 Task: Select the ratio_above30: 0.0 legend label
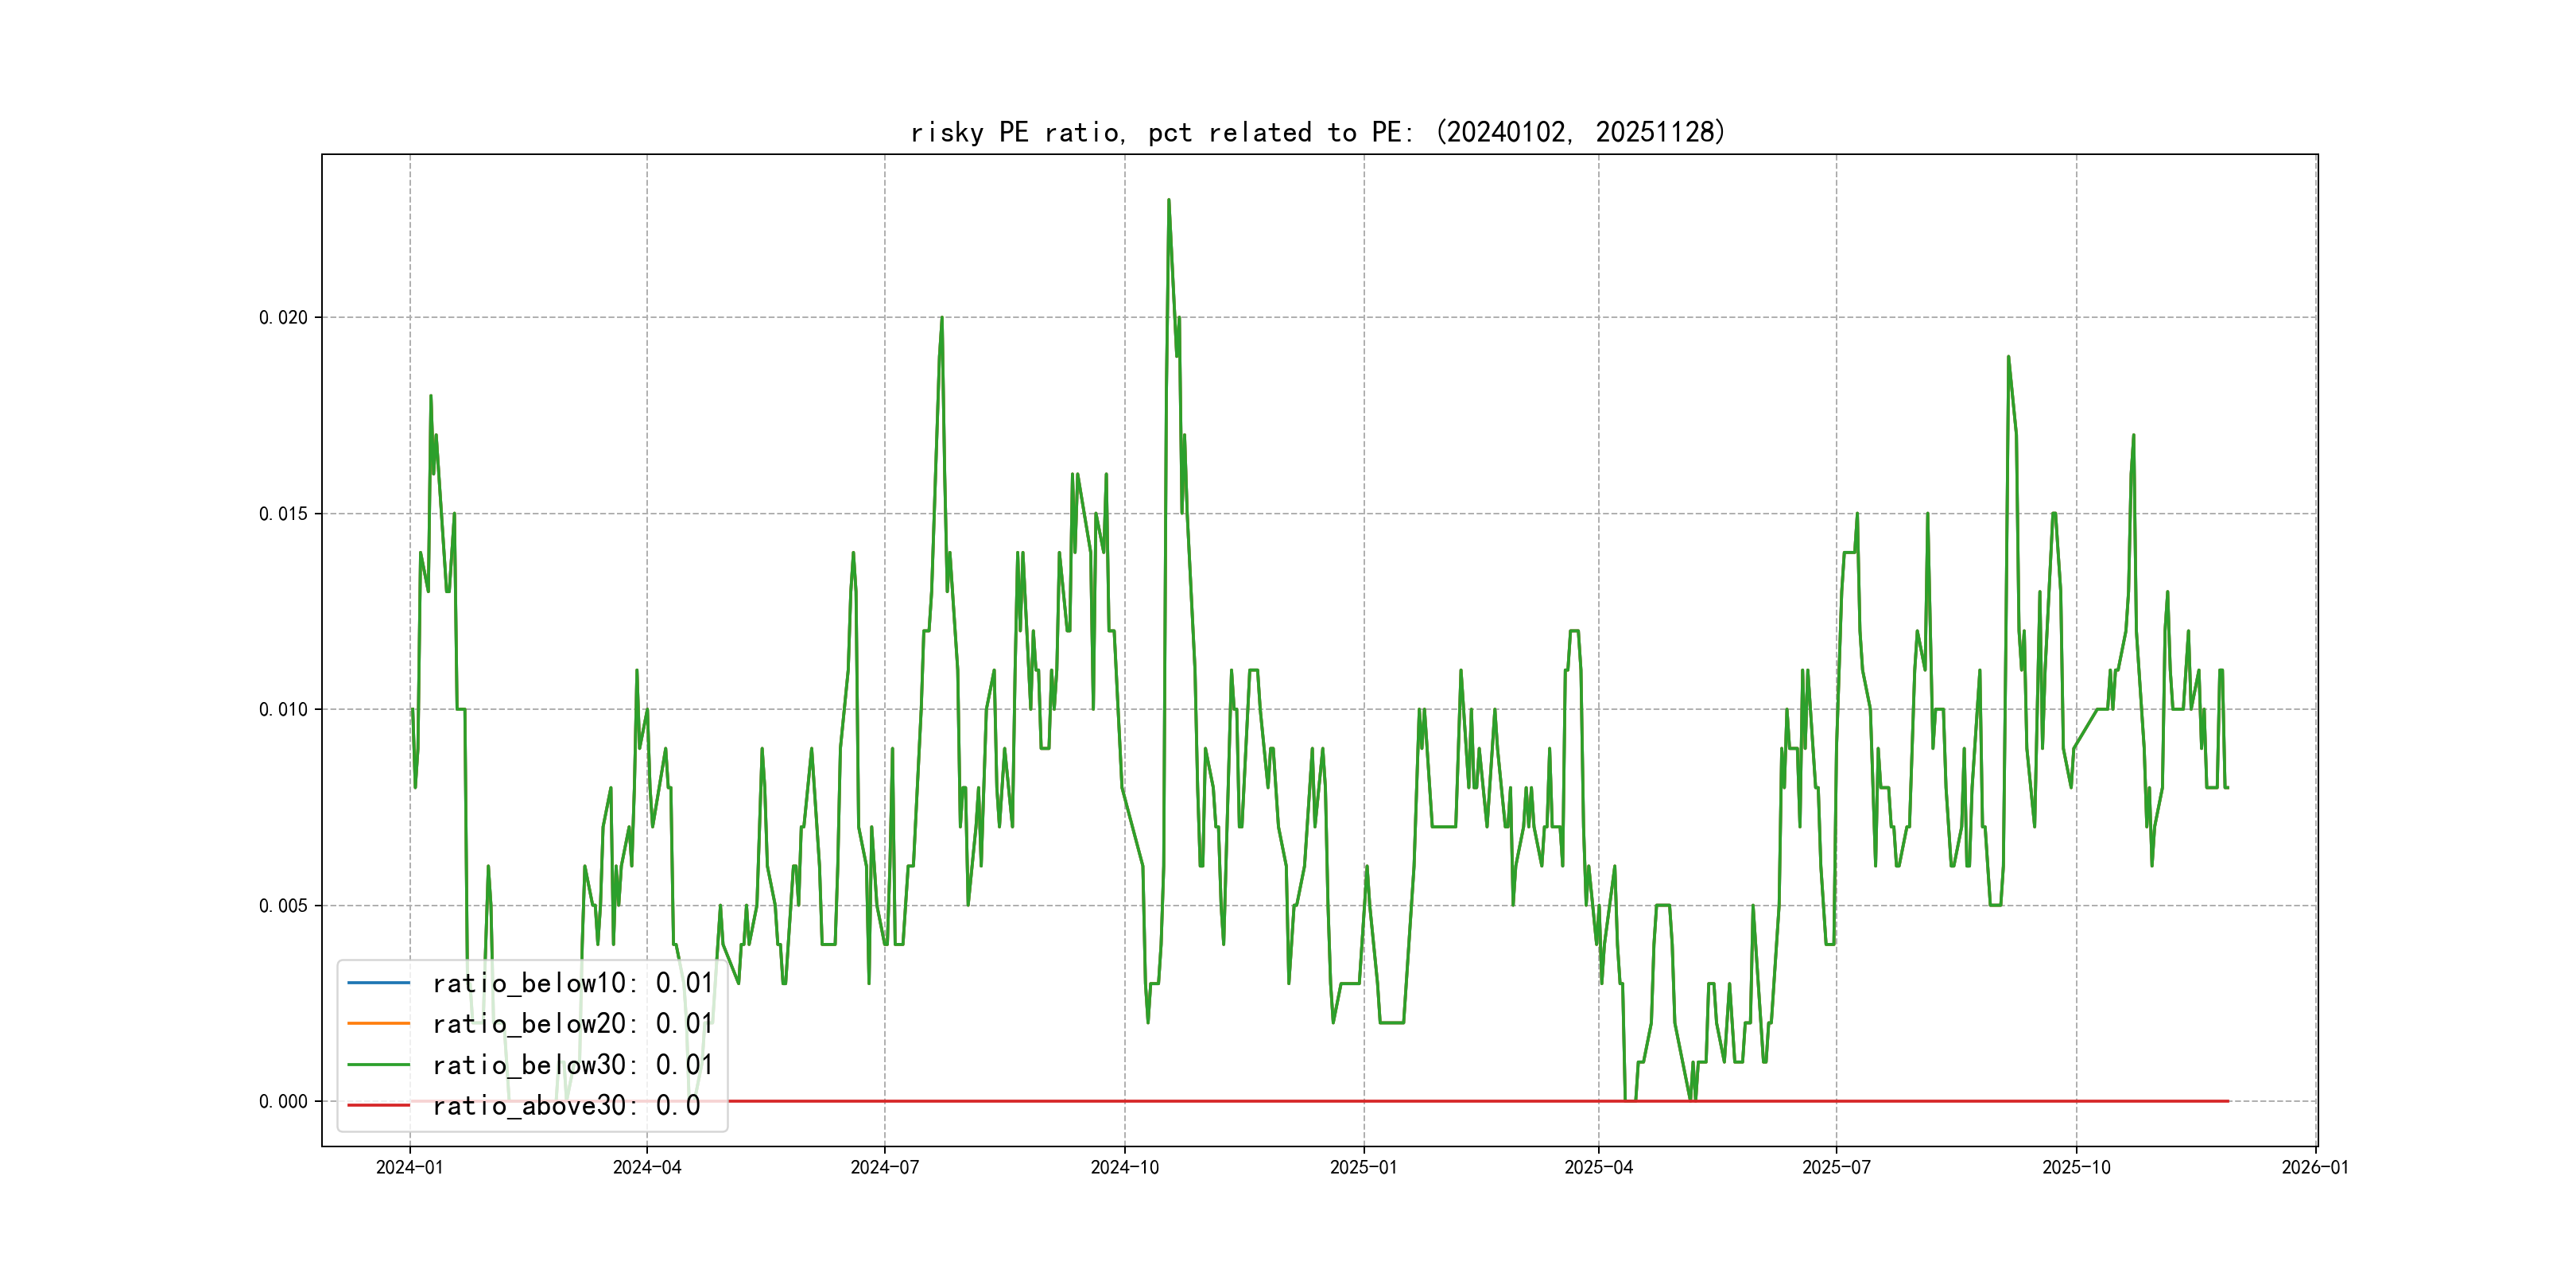click(x=566, y=1105)
